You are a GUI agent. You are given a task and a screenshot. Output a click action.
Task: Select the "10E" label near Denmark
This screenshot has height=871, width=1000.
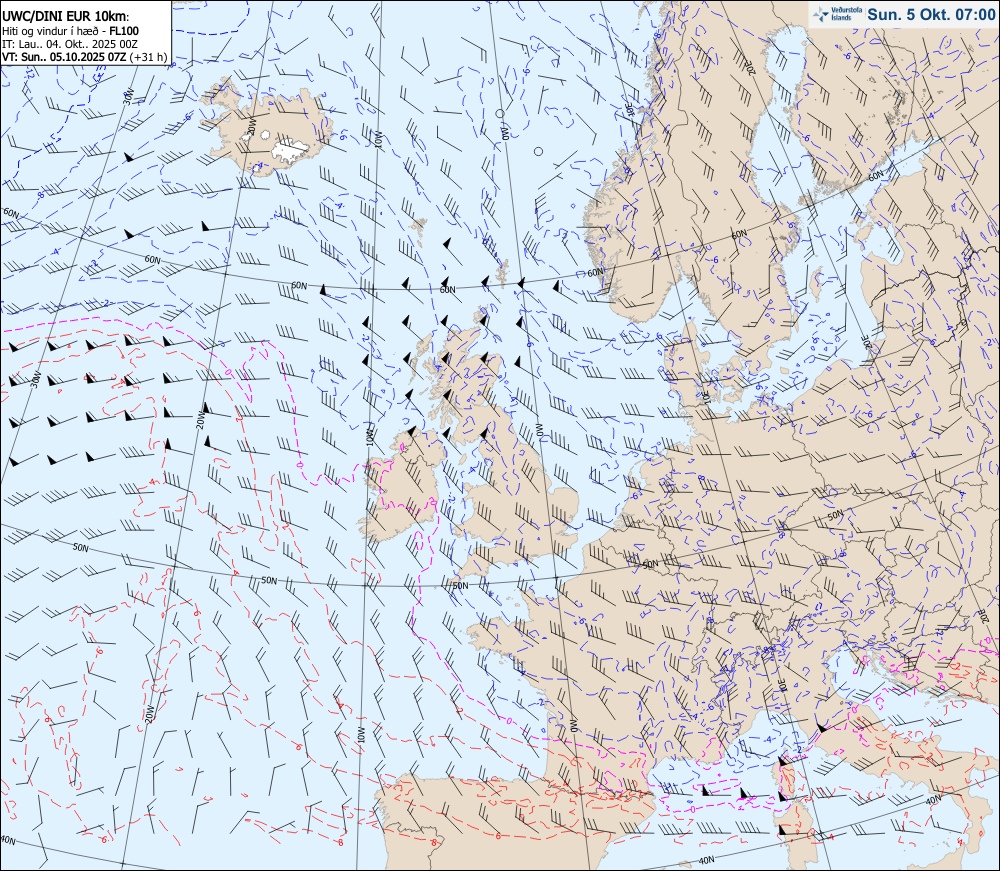coord(705,400)
